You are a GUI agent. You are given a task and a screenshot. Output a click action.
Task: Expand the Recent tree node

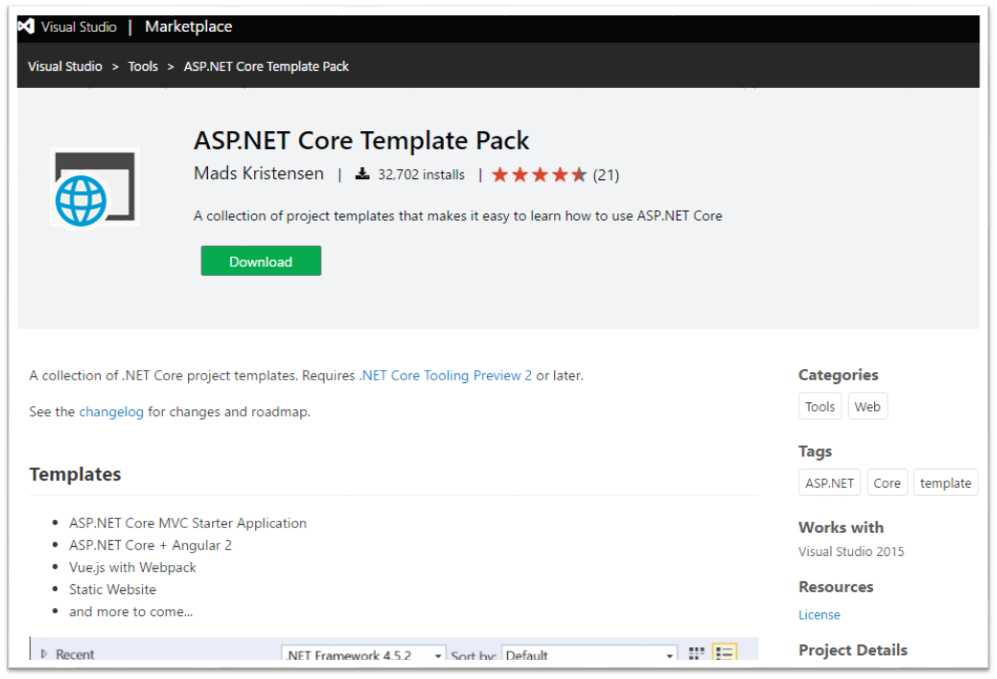[44, 654]
